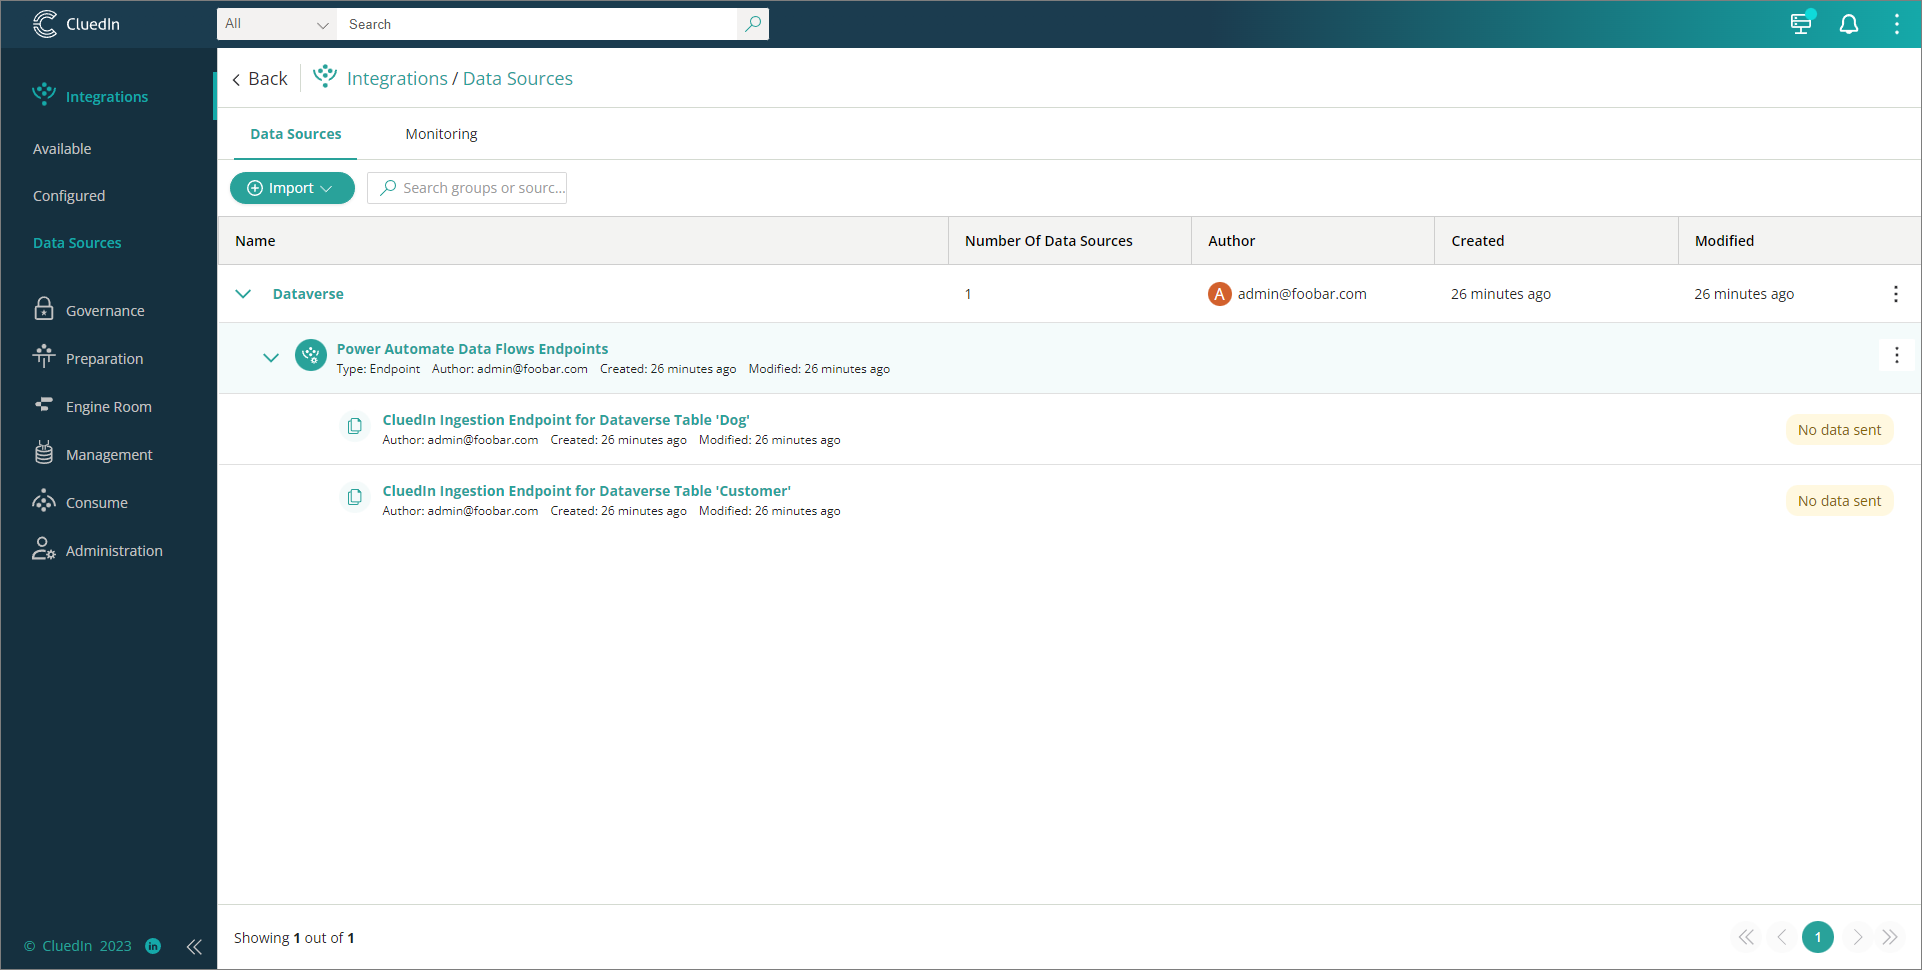Open the kebab menu on the Dataverse row
1922x970 pixels.
(x=1895, y=293)
